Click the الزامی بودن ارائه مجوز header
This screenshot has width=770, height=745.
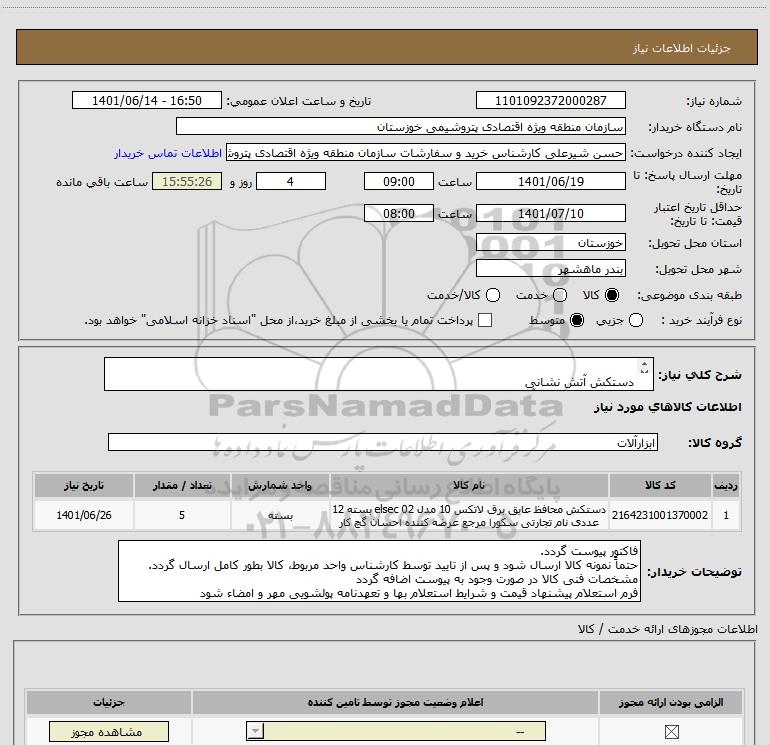(x=671, y=702)
